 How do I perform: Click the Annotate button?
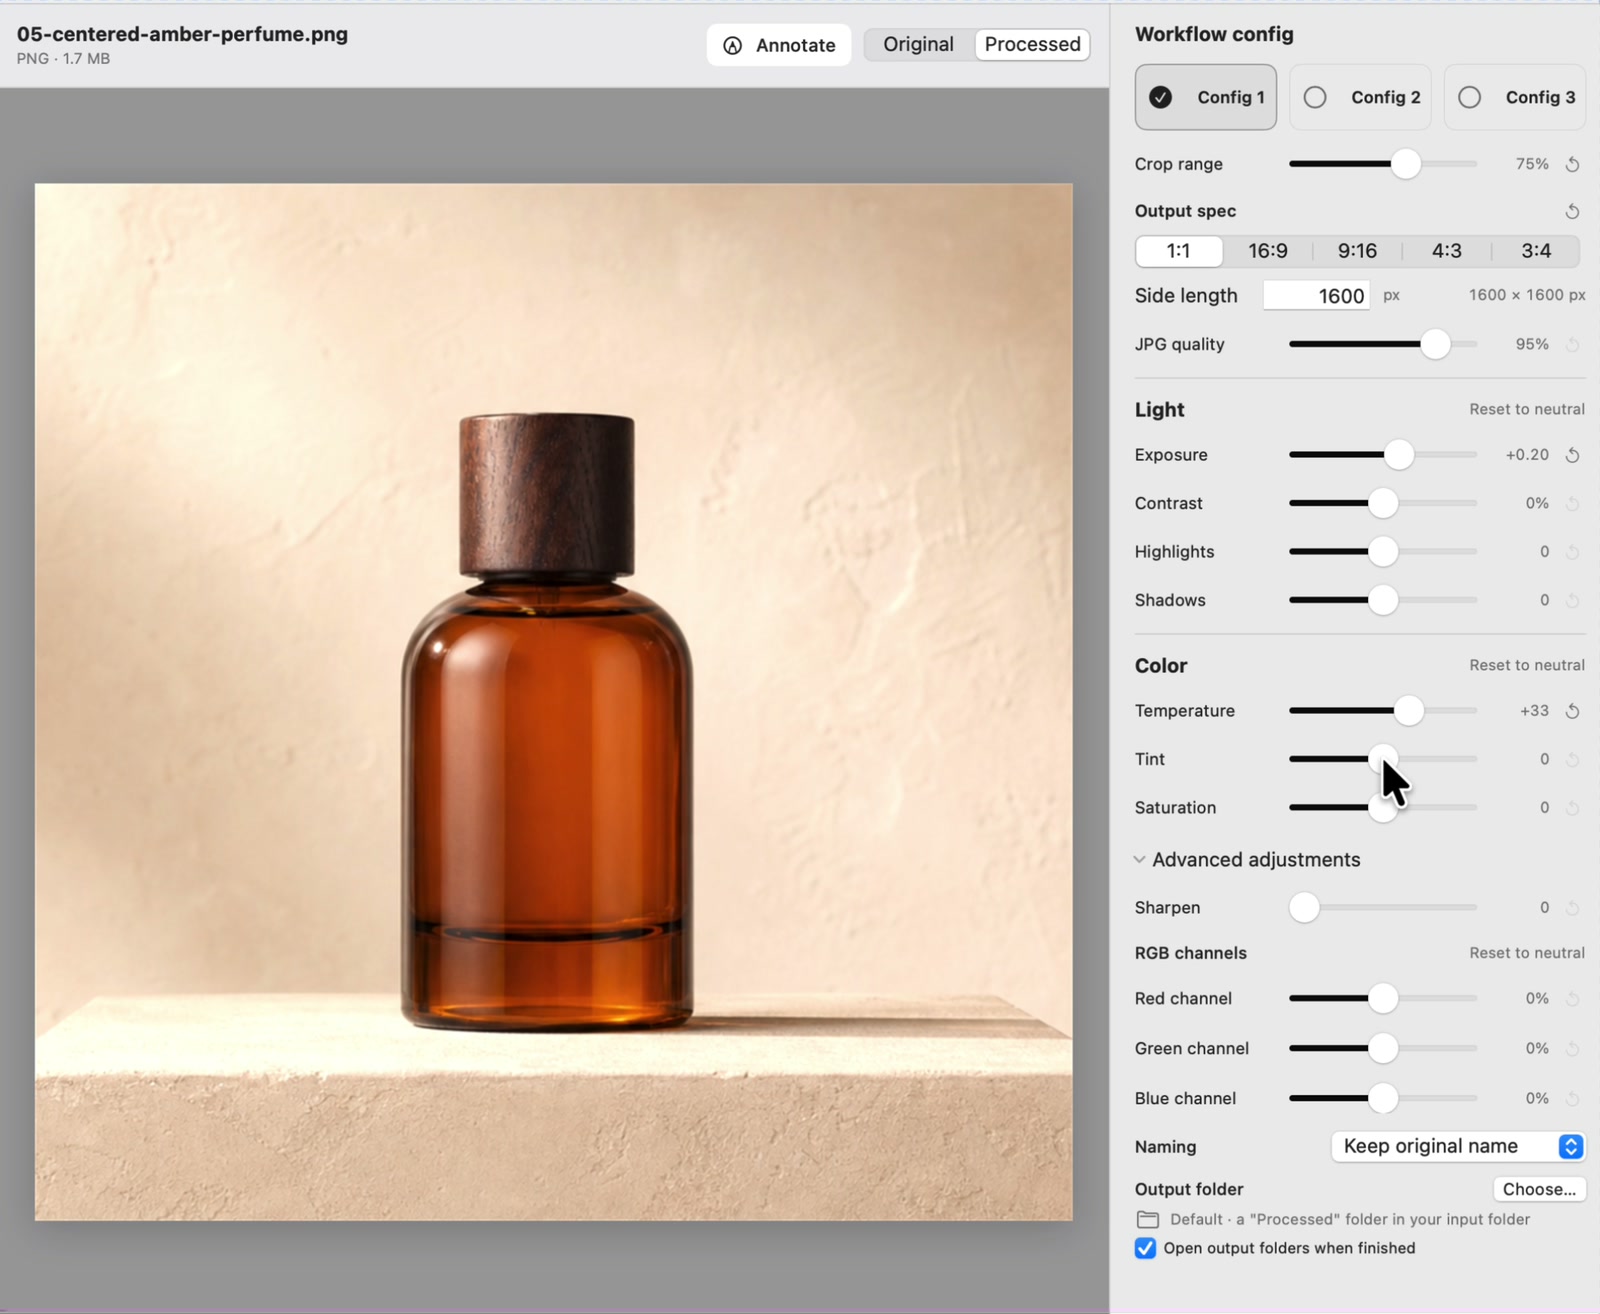click(x=779, y=45)
